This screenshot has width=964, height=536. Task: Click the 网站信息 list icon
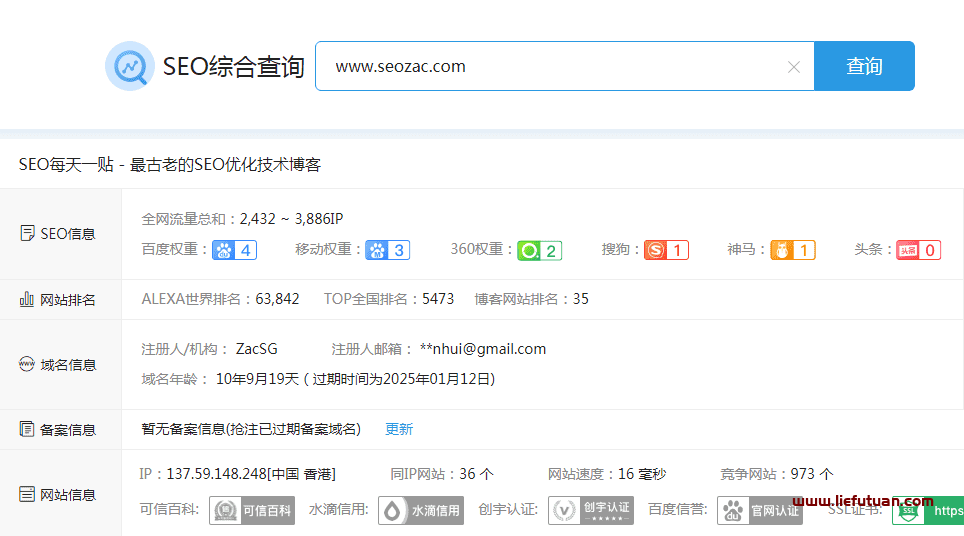(26, 494)
